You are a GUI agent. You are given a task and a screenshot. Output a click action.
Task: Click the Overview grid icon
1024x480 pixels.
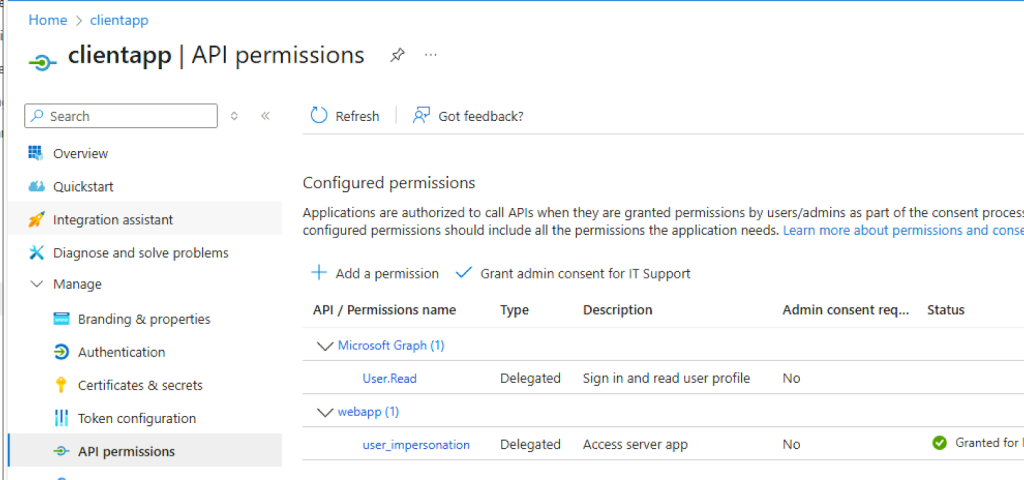(36, 153)
